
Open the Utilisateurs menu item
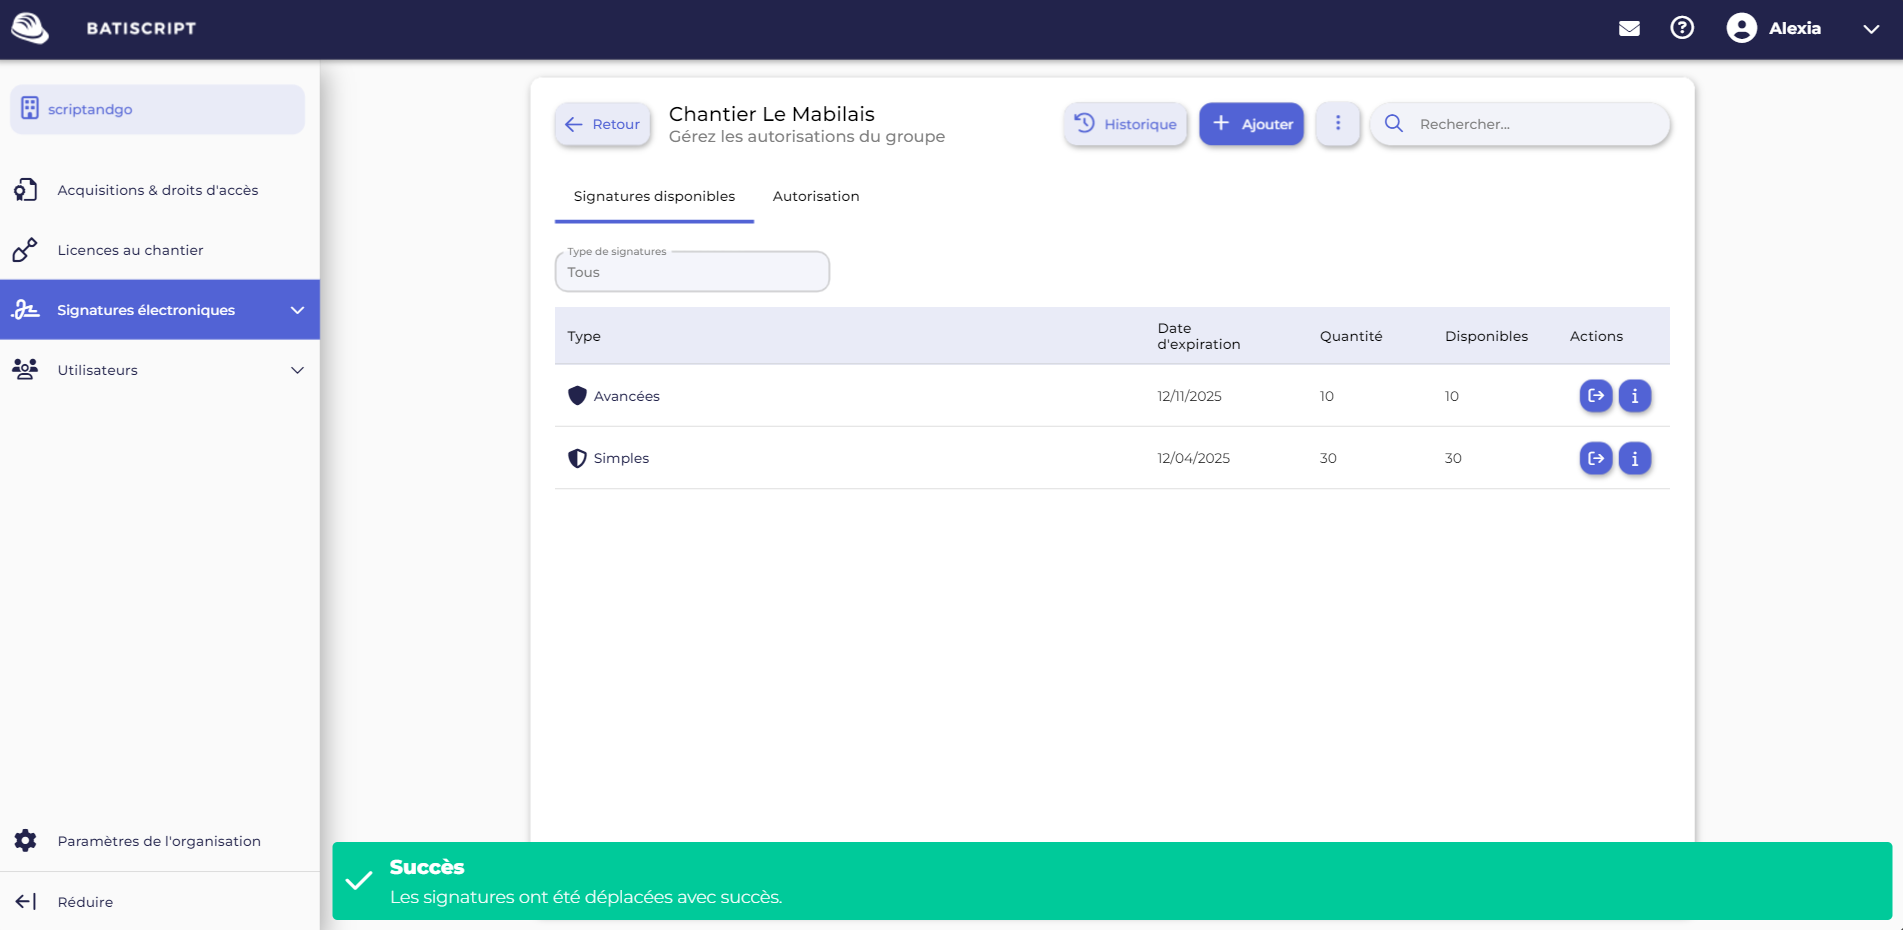coord(160,370)
